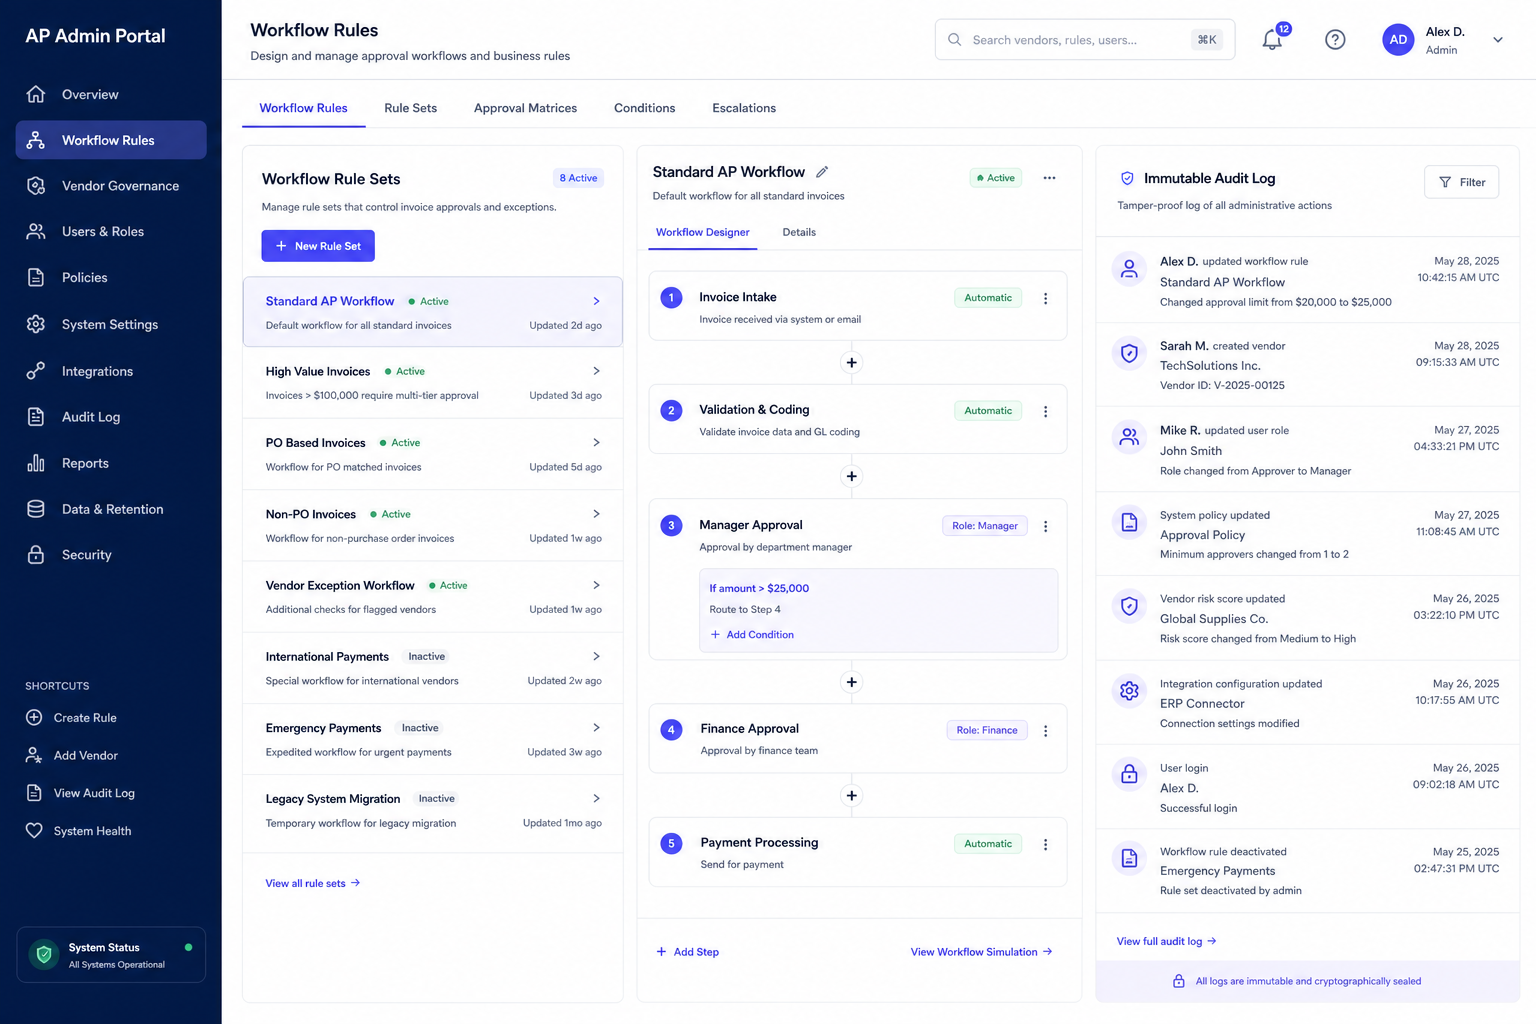Open the Escalations tab

tap(744, 108)
